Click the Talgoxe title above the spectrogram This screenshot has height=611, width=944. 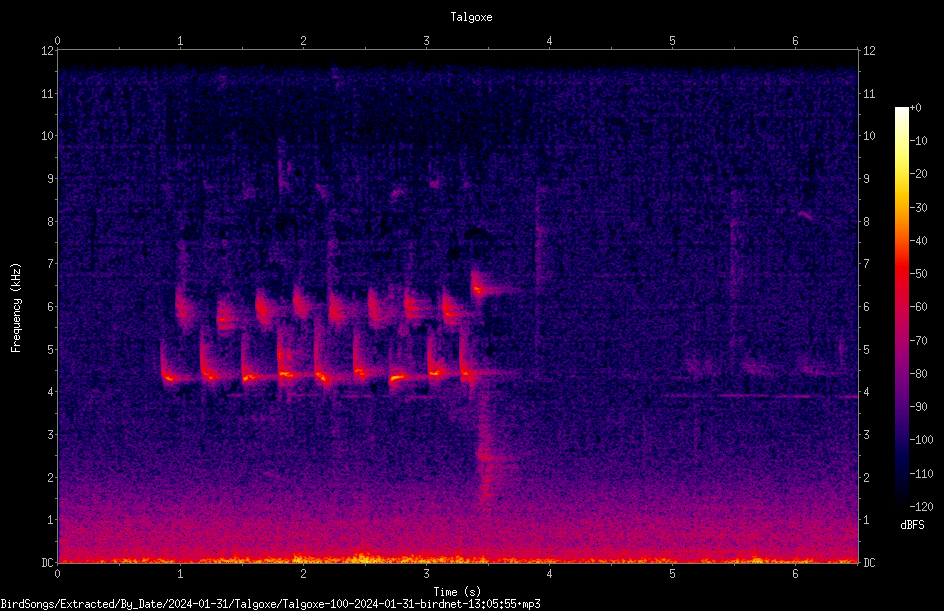click(x=471, y=17)
